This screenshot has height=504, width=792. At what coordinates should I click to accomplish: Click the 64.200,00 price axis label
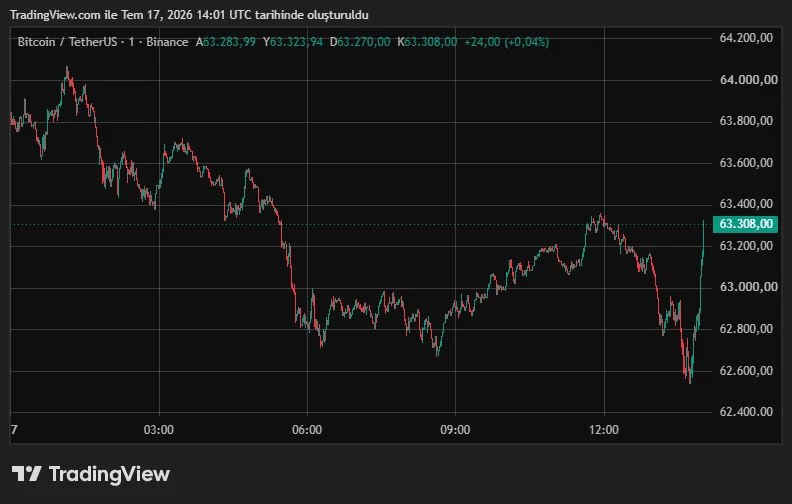pyautogui.click(x=746, y=38)
